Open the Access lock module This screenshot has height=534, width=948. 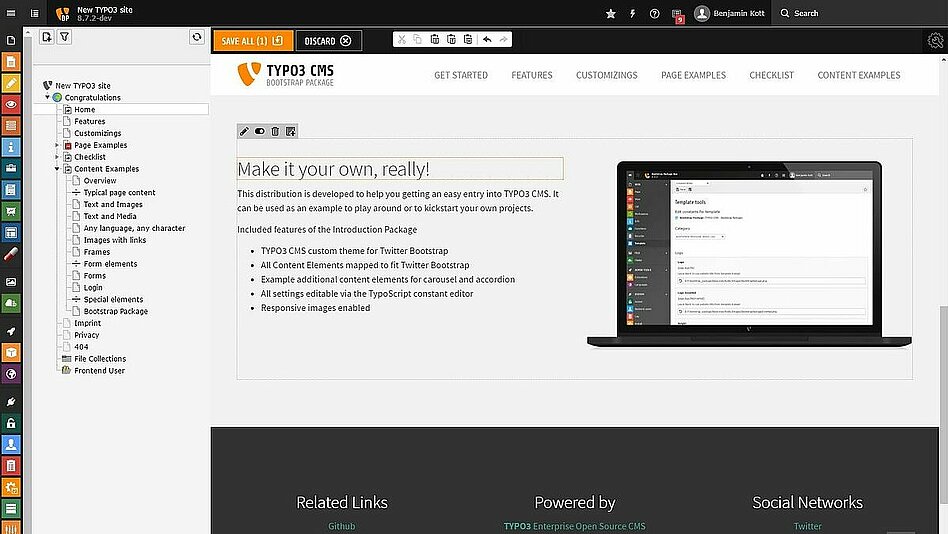click(x=11, y=423)
